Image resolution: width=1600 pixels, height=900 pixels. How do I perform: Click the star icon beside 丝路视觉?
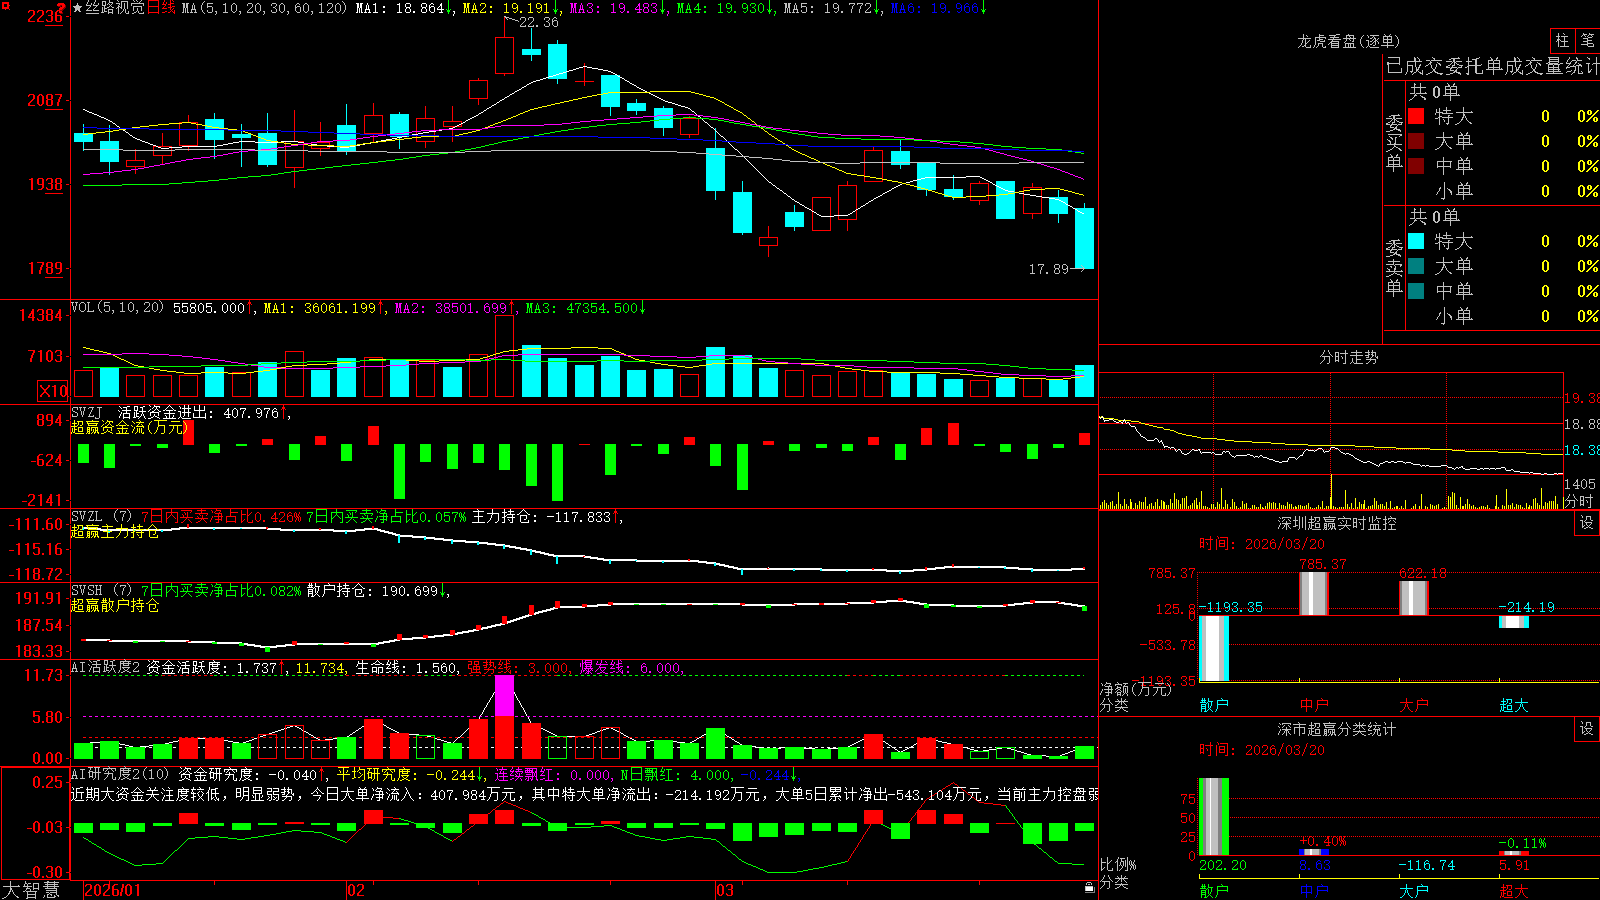click(x=77, y=8)
